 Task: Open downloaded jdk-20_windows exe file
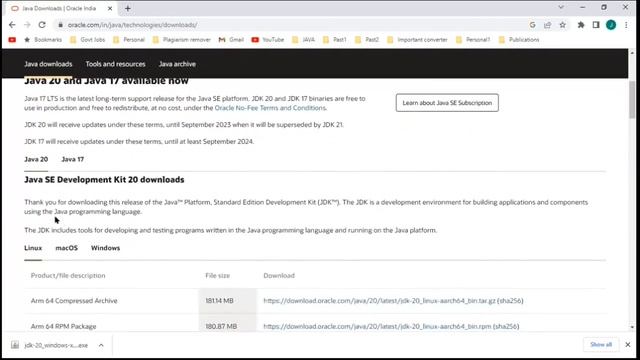[50, 345]
